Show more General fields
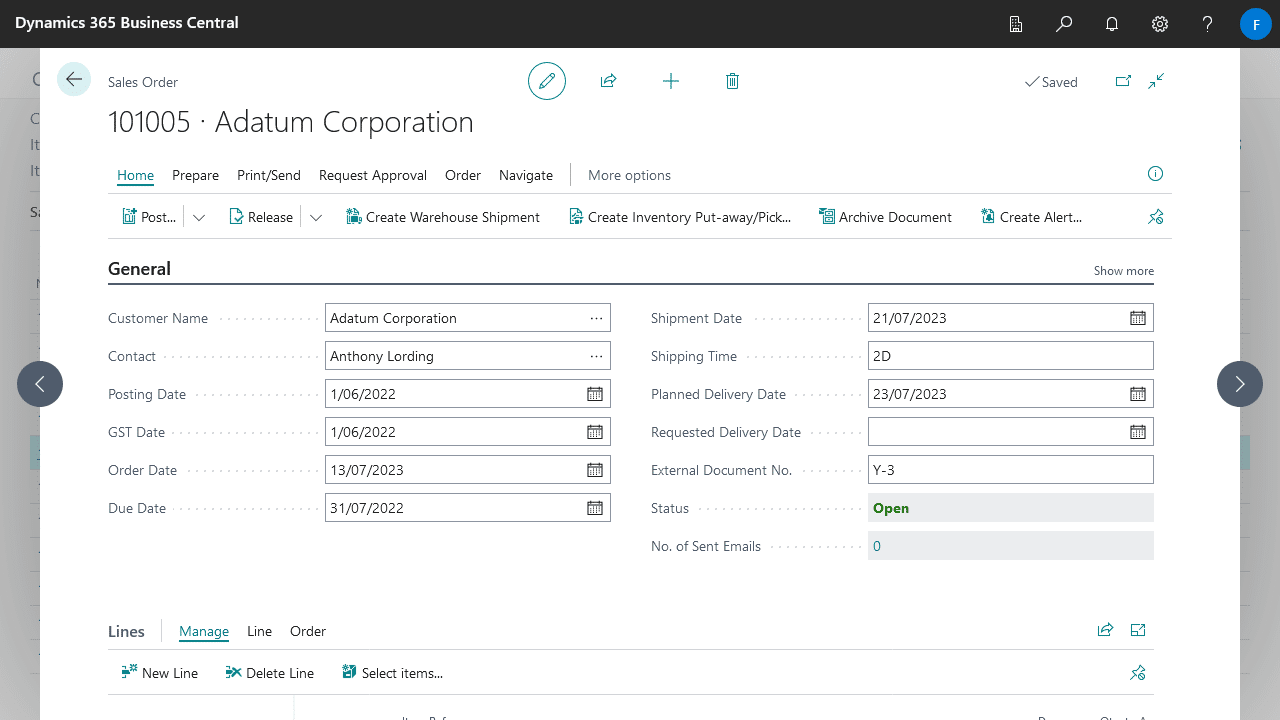 [1124, 271]
